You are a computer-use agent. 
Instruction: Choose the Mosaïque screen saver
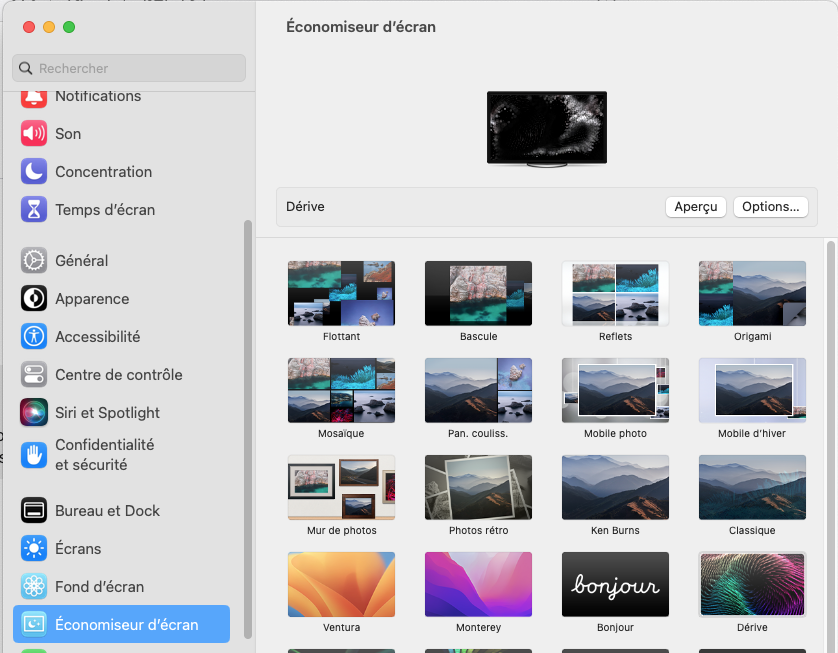coord(342,391)
